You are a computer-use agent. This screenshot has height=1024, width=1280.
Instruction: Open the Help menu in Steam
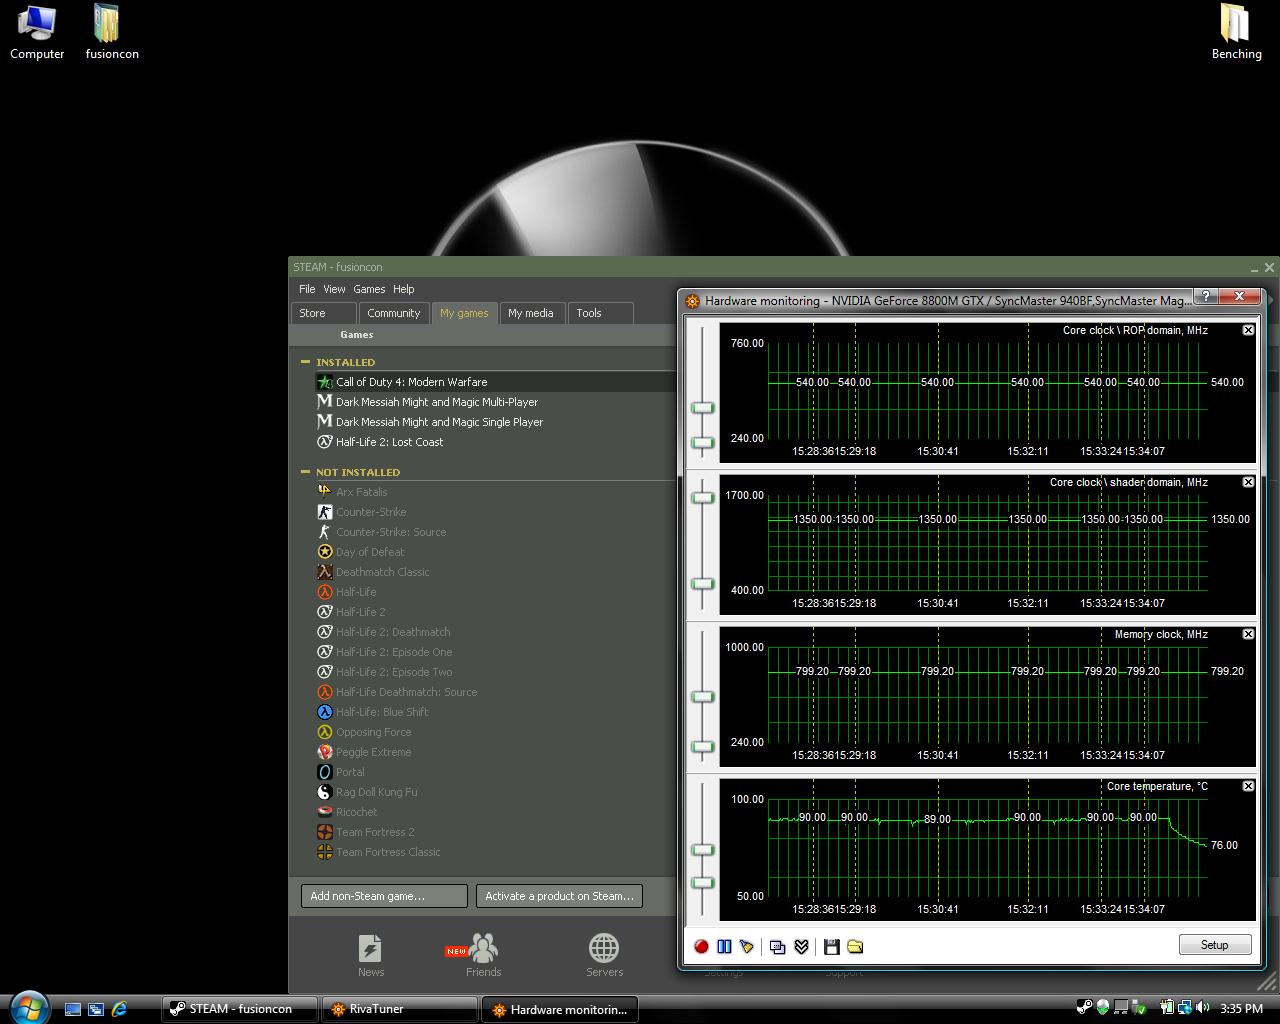coord(404,289)
